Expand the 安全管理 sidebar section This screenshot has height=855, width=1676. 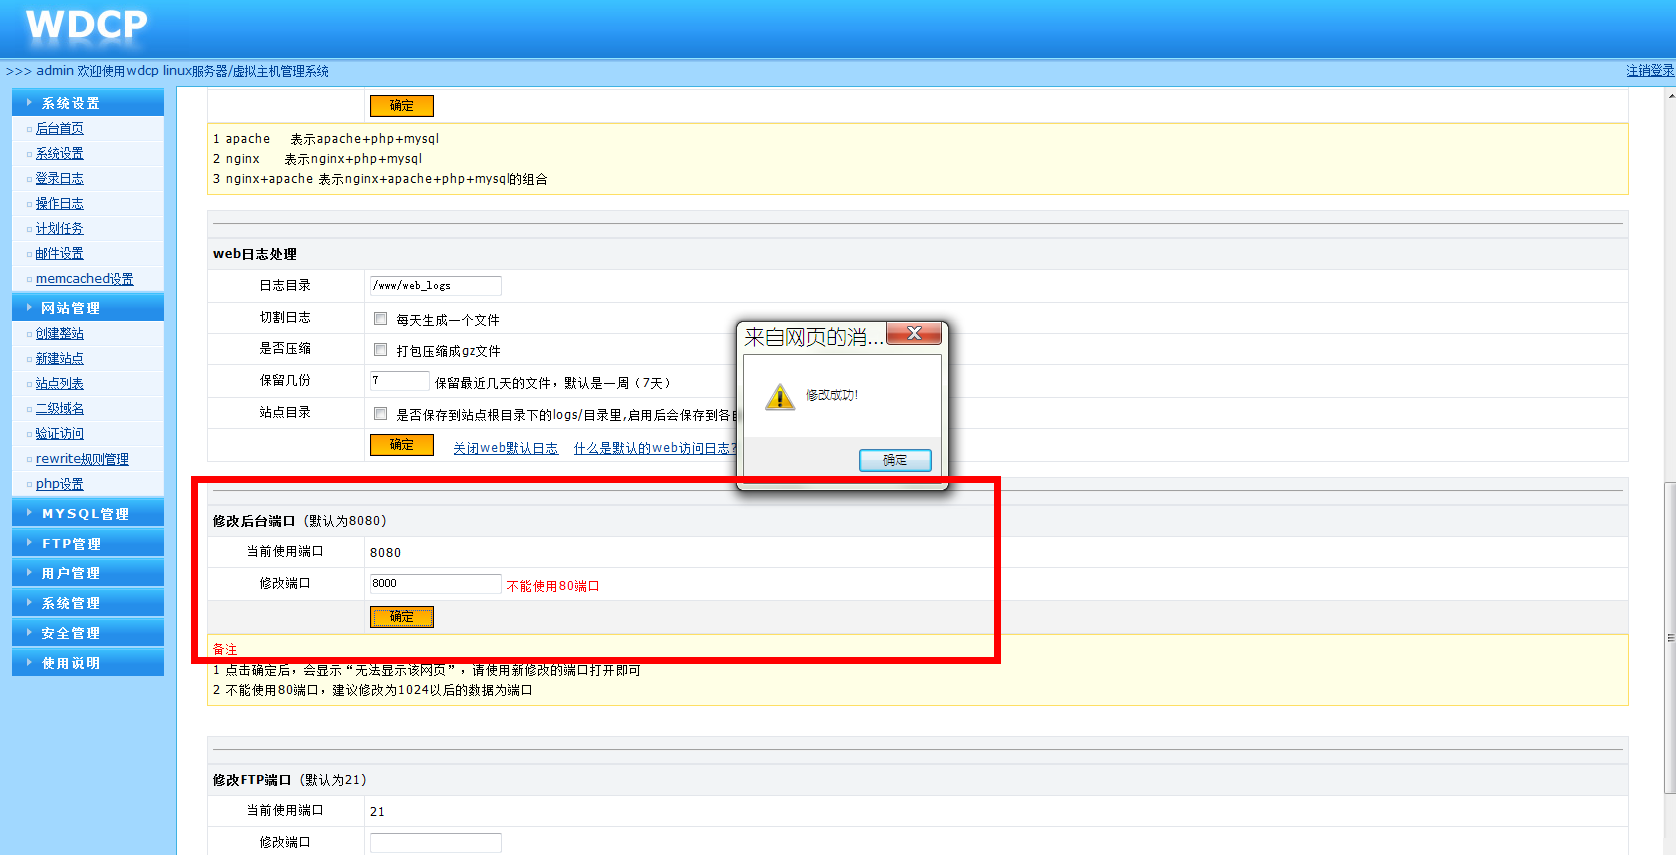pos(88,633)
